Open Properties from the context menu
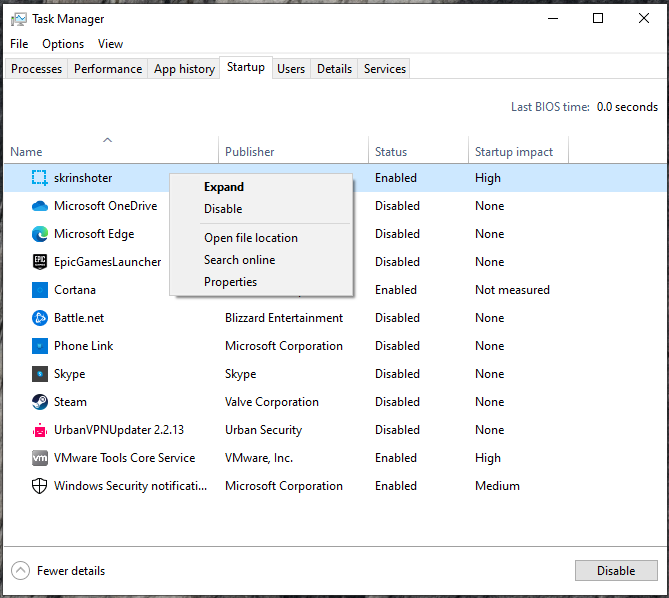Image resolution: width=669 pixels, height=598 pixels. [x=230, y=282]
